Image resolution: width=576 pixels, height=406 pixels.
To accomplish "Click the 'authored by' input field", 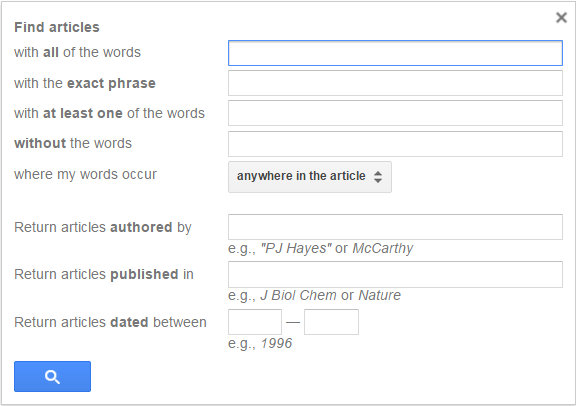I will [x=395, y=227].
